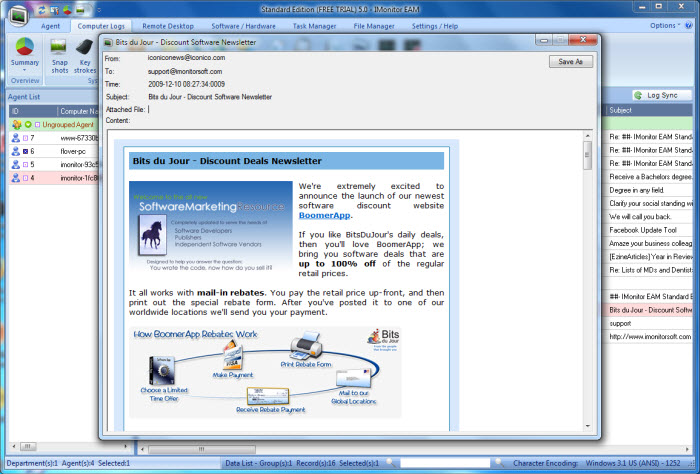The width and height of the screenshot is (700, 474).
Task: Follow the BoomerApp hyperlink in email
Action: [324, 214]
